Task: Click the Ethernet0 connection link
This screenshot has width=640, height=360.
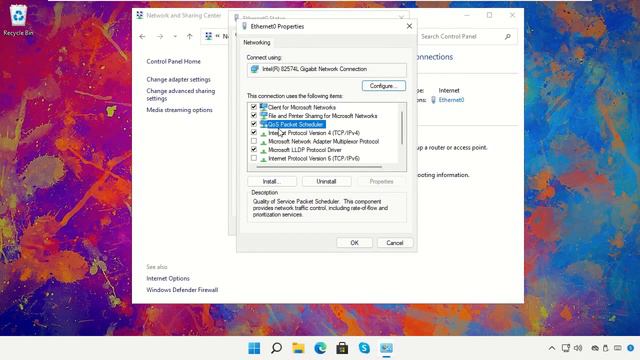Action: tap(451, 100)
